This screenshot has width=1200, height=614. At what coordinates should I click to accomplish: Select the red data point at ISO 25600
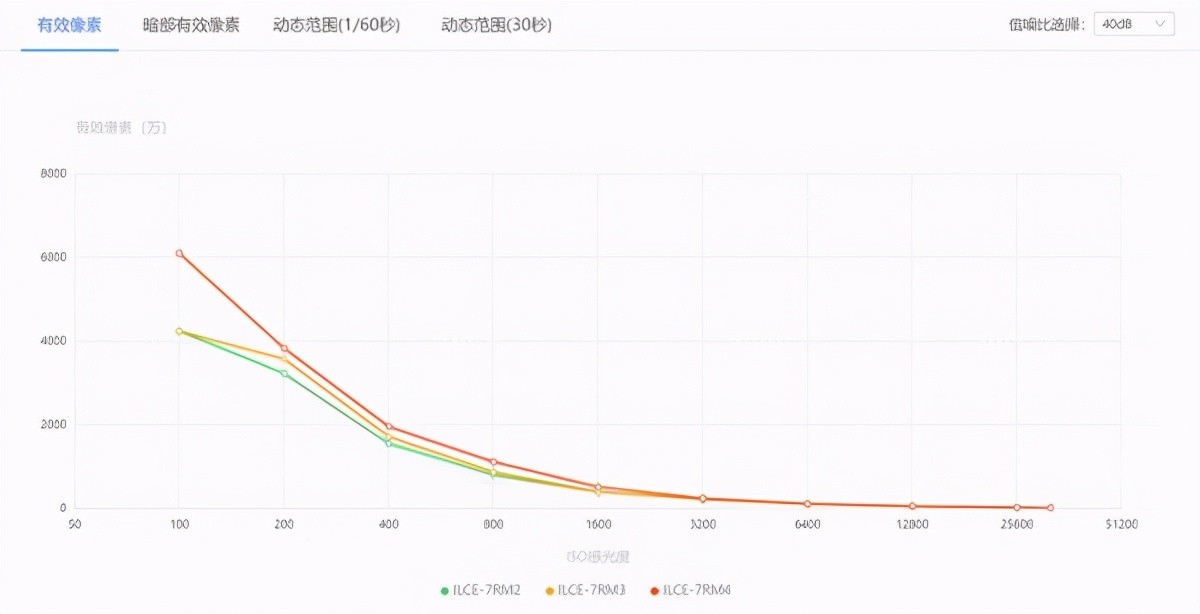tap(1017, 508)
